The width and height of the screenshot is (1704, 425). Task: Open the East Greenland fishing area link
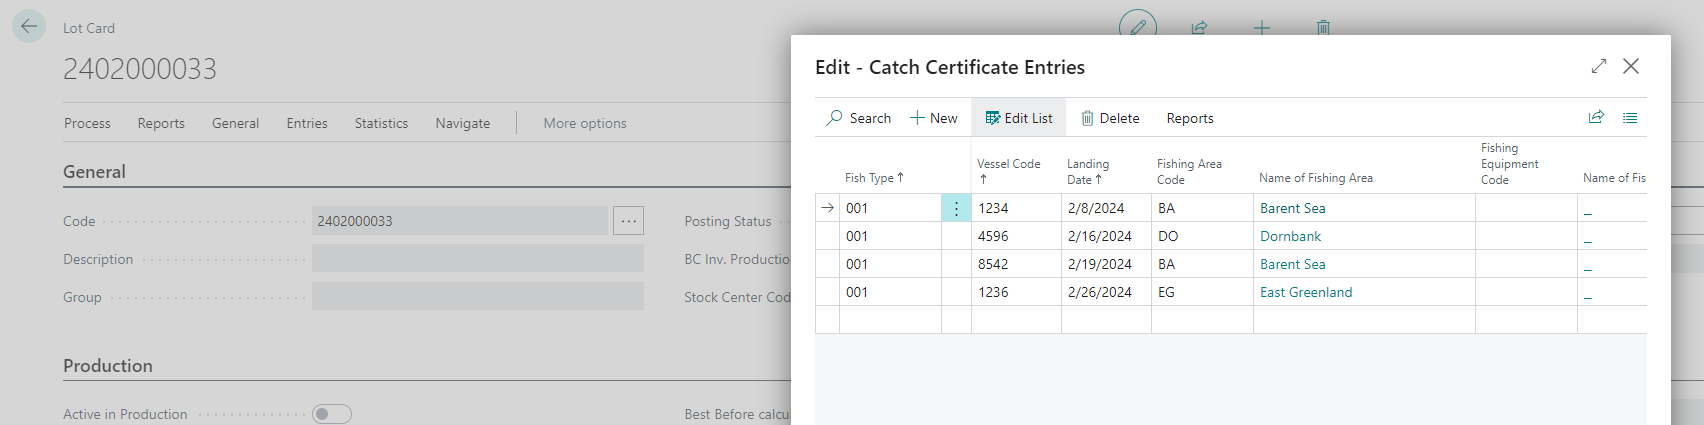(1305, 292)
